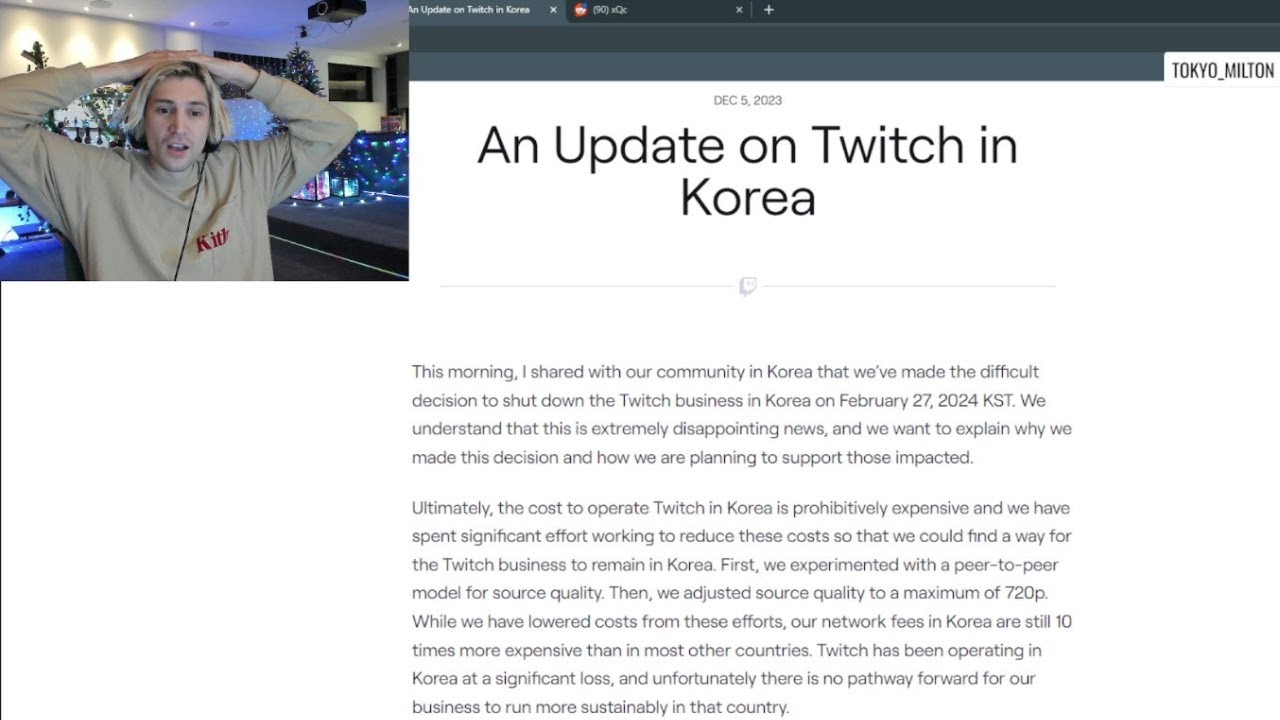The height and width of the screenshot is (720, 1280).
Task: Click the TOKYO_MILTON name tag
Action: [1222, 70]
